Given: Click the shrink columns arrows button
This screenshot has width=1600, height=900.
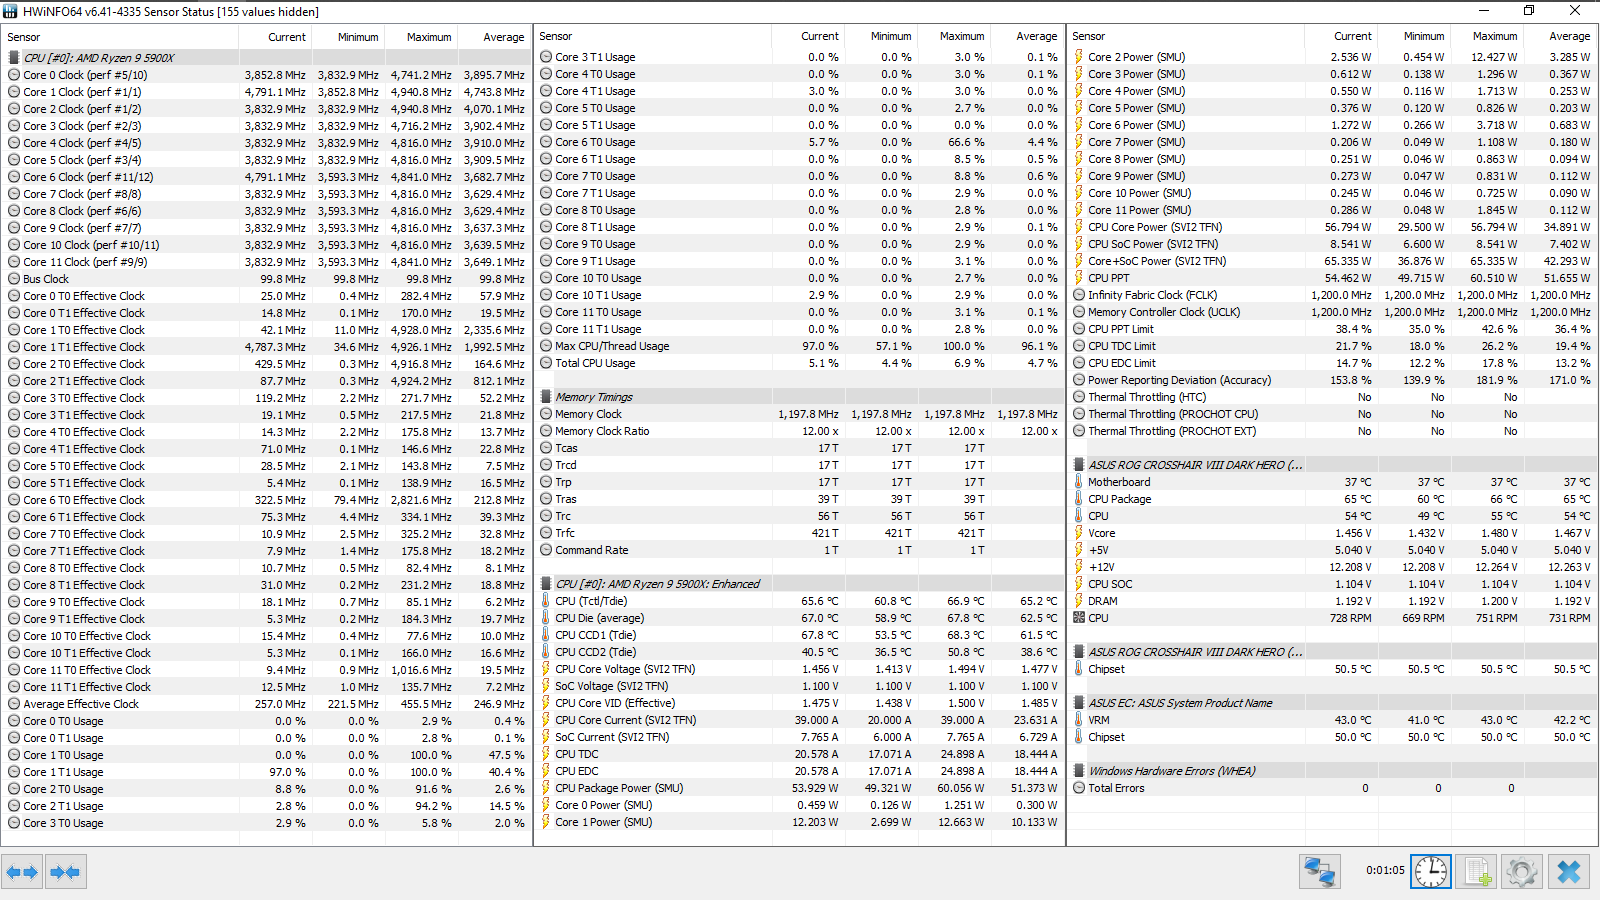Looking at the screenshot, I should coord(65,872).
